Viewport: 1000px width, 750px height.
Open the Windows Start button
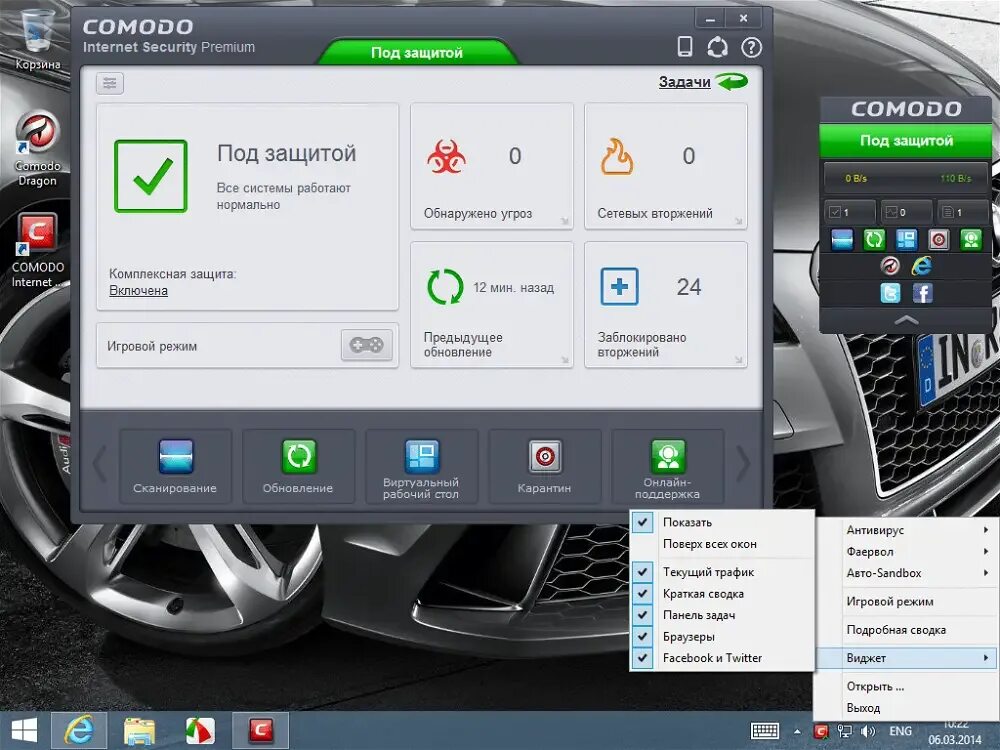24,731
